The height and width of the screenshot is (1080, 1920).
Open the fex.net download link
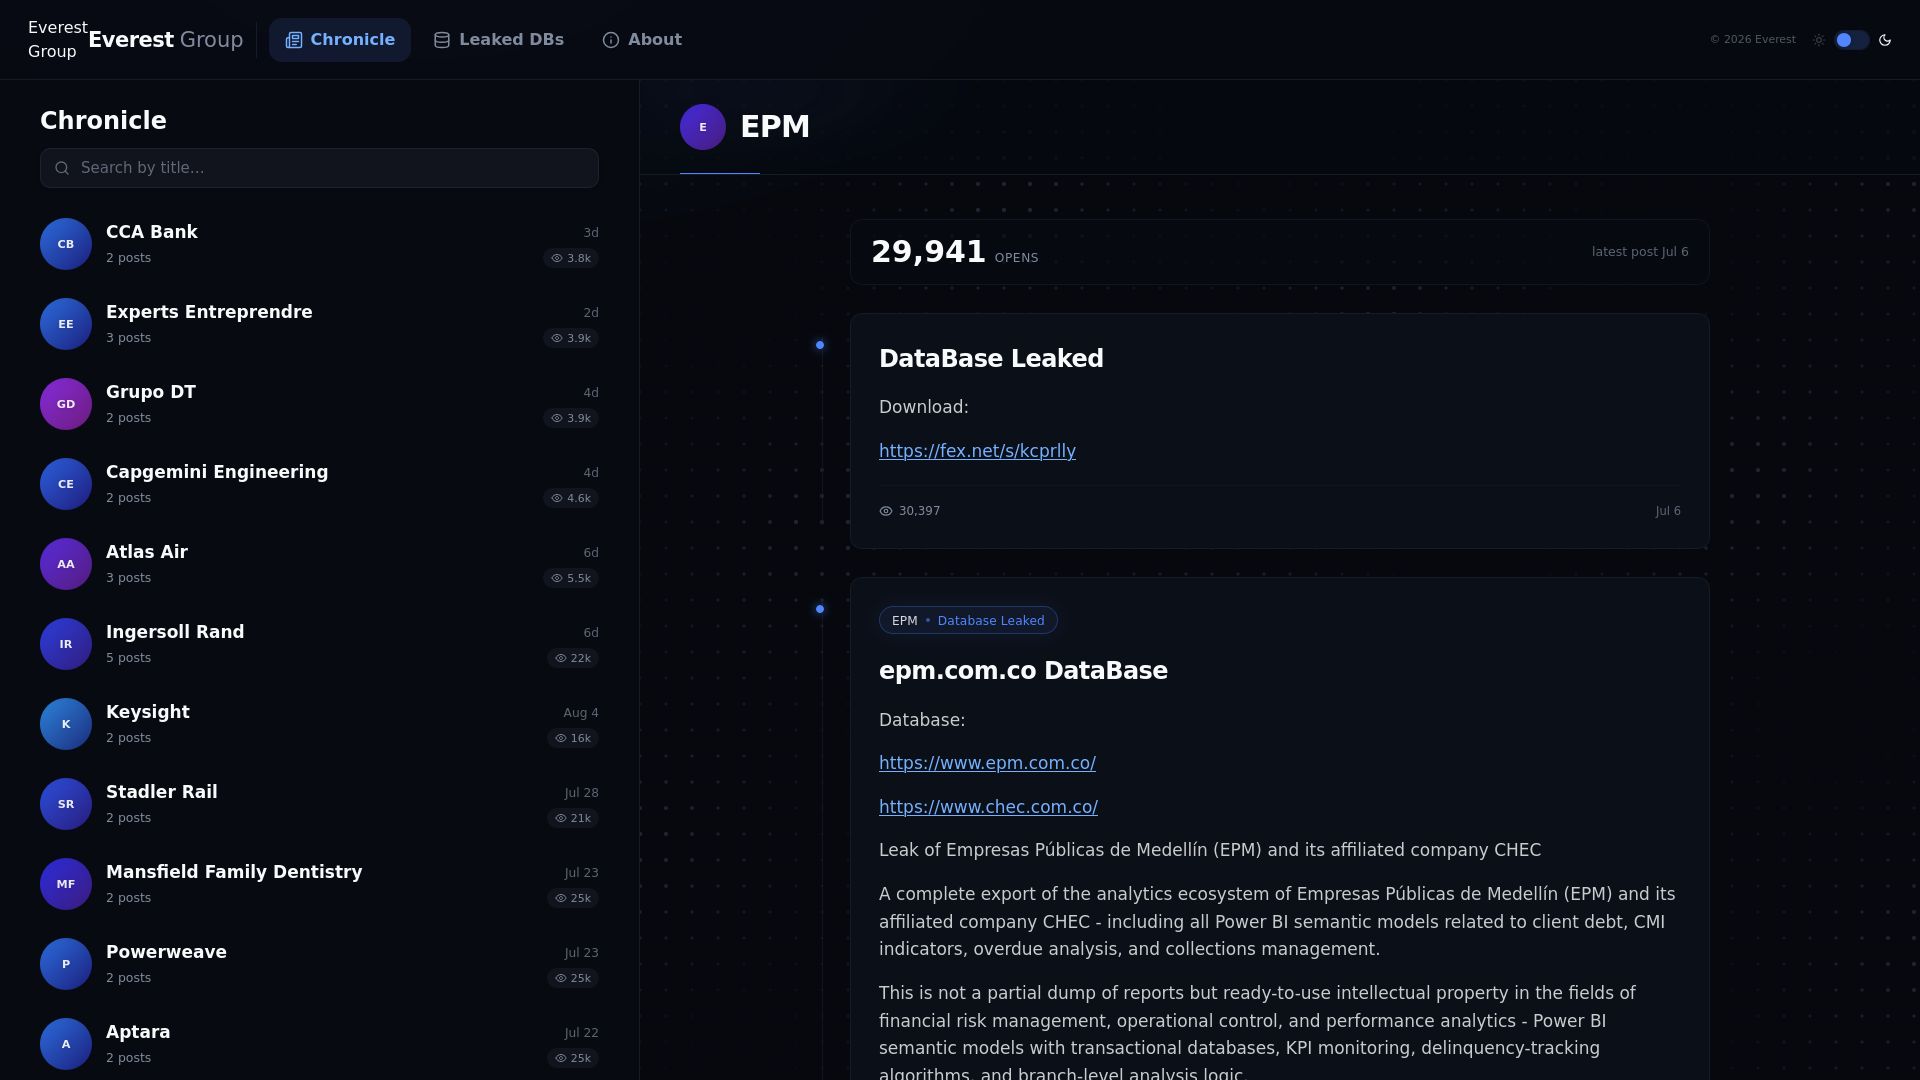[x=977, y=451]
